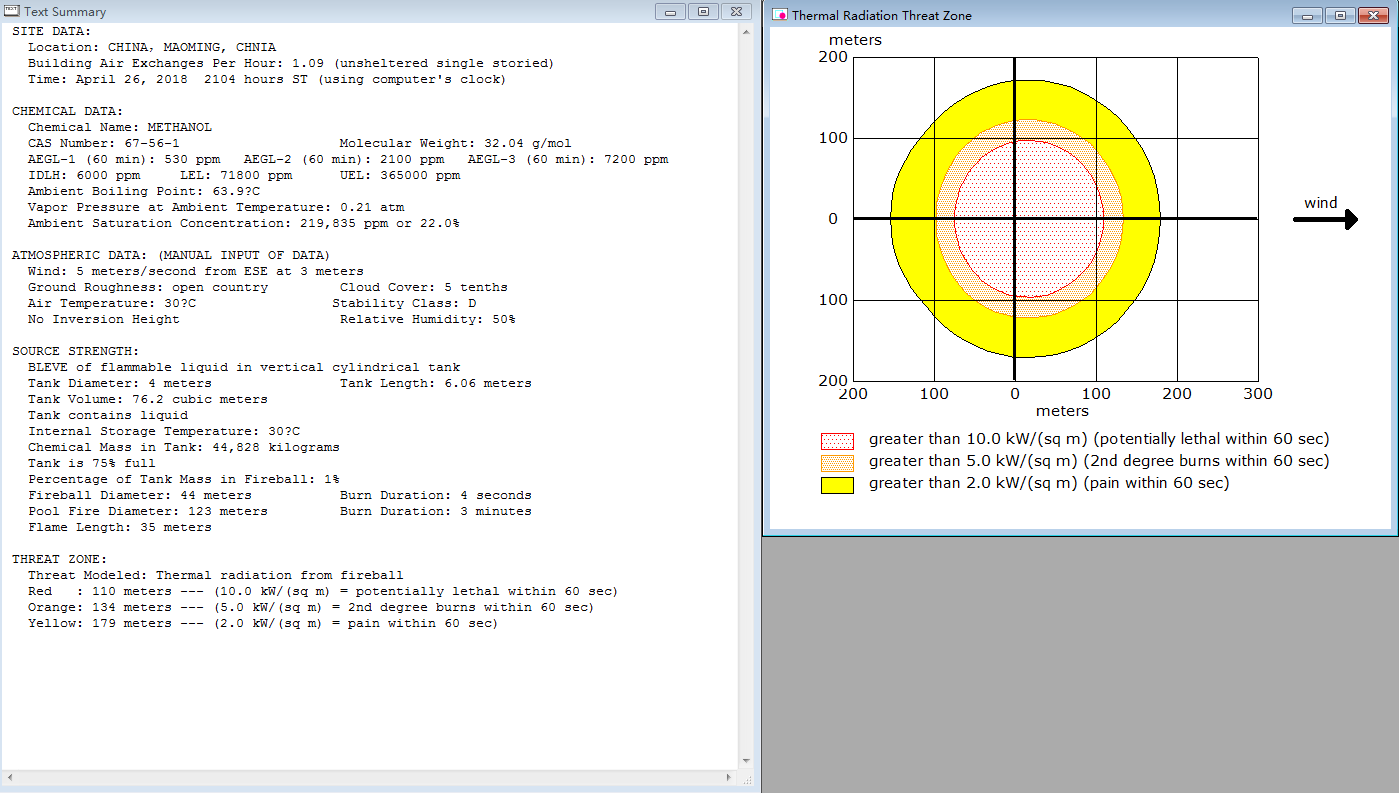Click the 'Red : 110 meters' threat zone line
This screenshot has height=793, width=1399.
(323, 591)
